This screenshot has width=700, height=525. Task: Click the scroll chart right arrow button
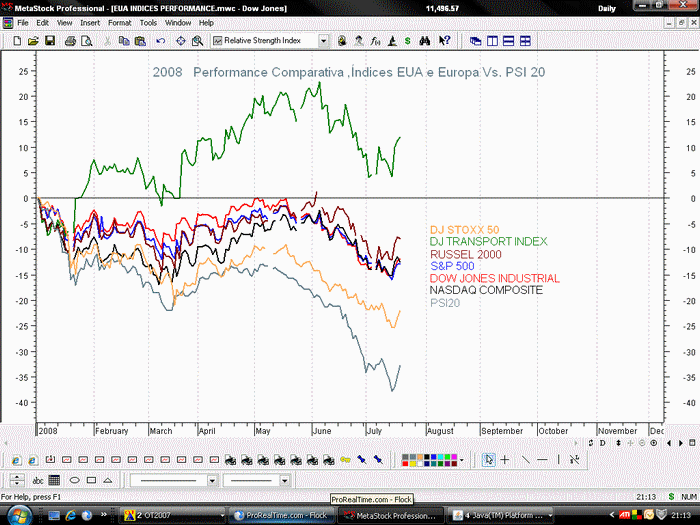(x=681, y=443)
